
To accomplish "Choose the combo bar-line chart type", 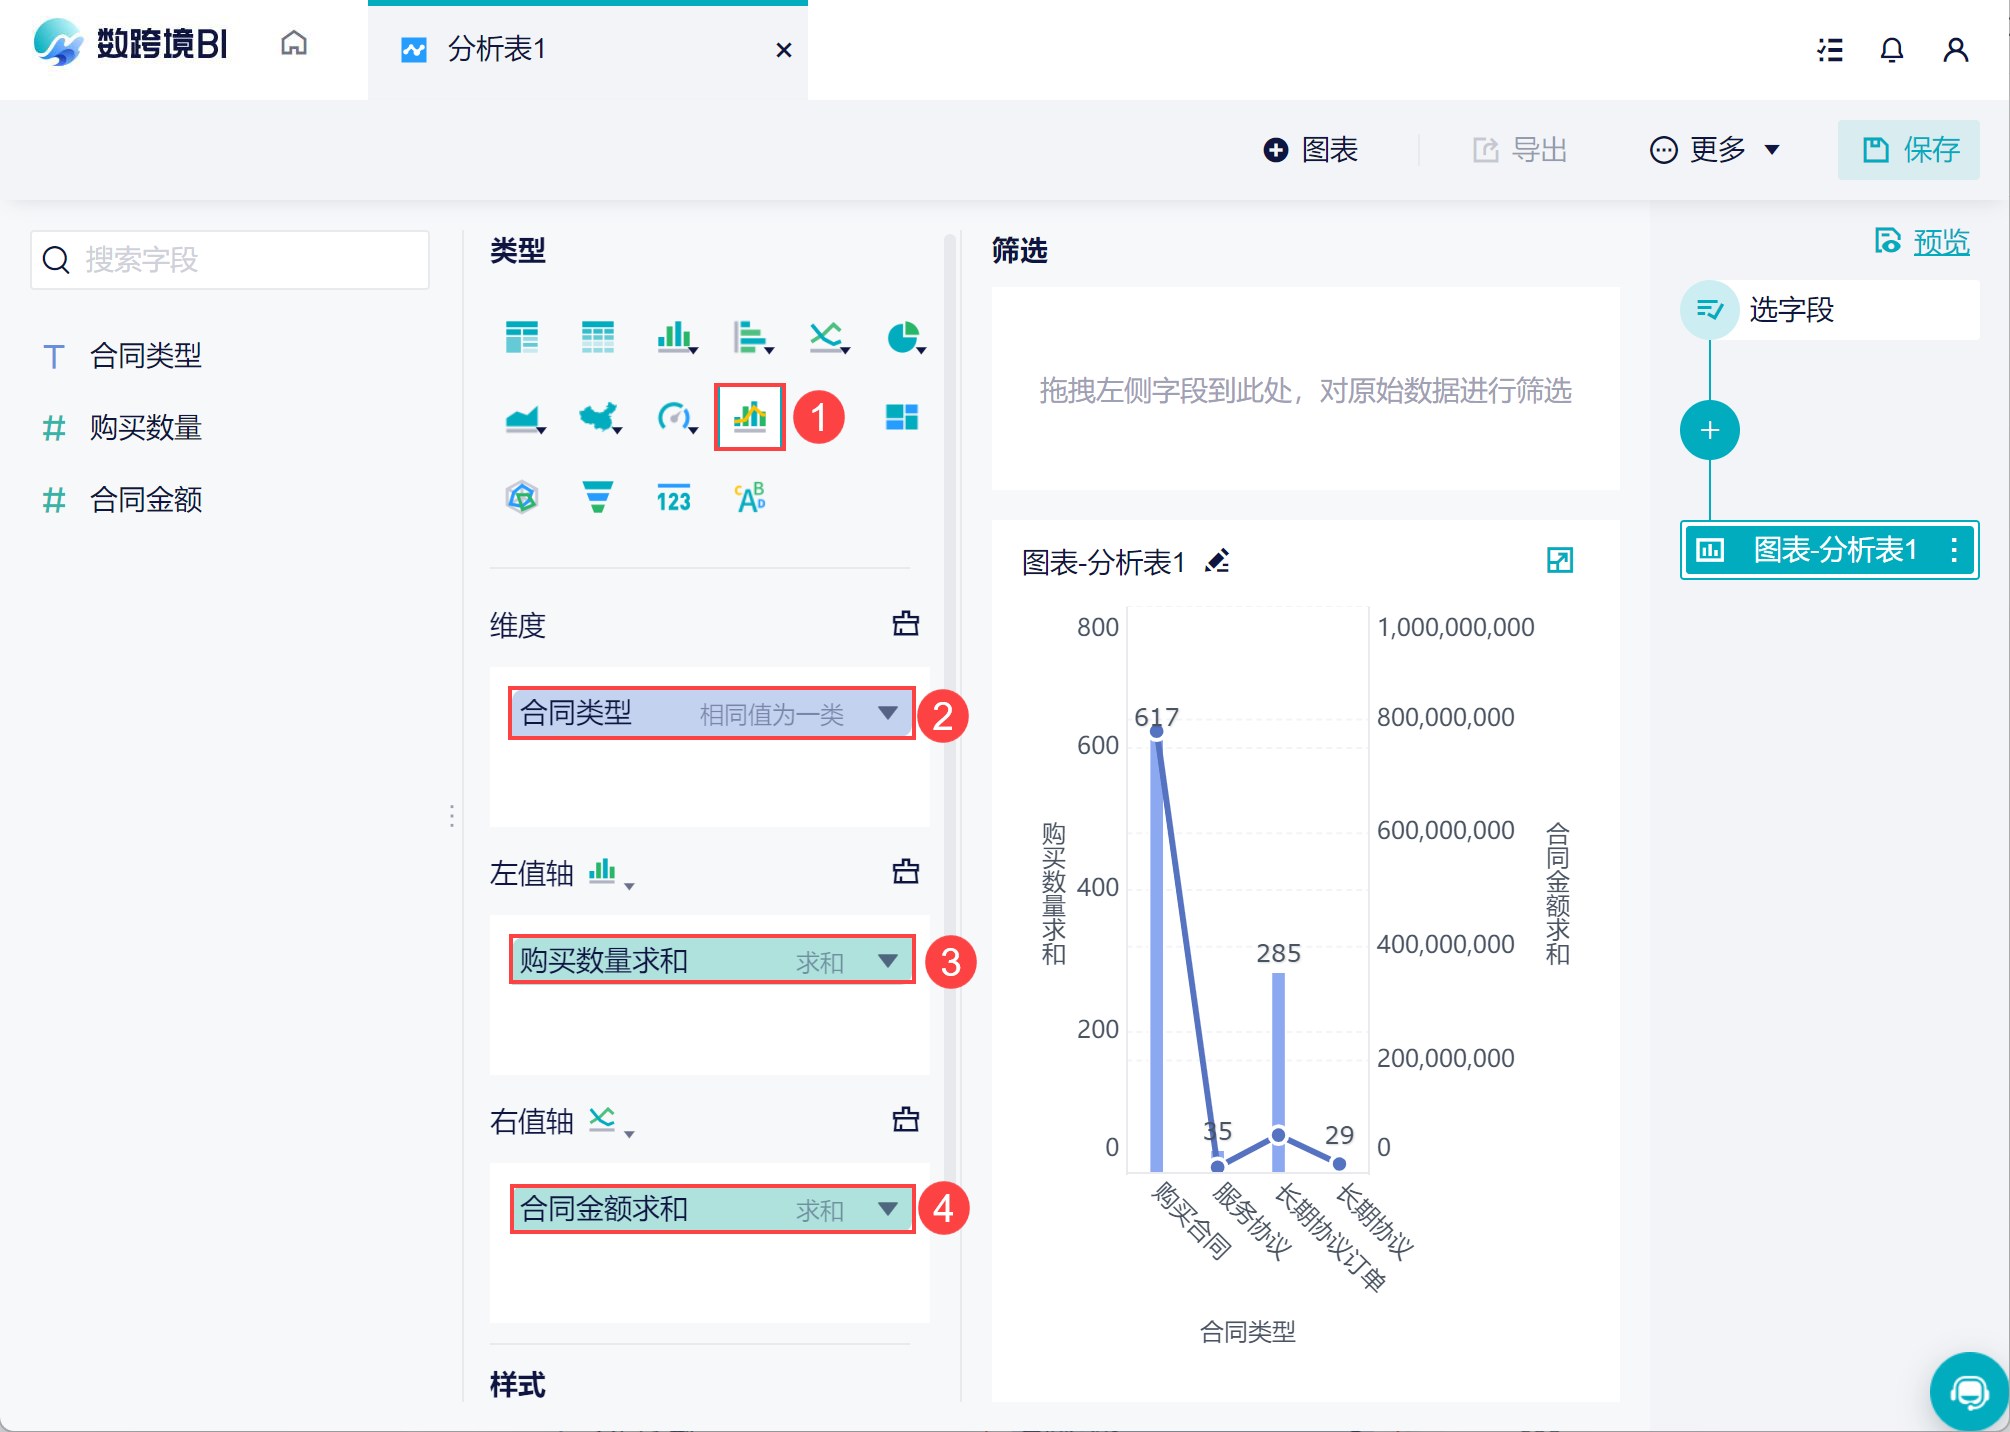I will pos(750,416).
